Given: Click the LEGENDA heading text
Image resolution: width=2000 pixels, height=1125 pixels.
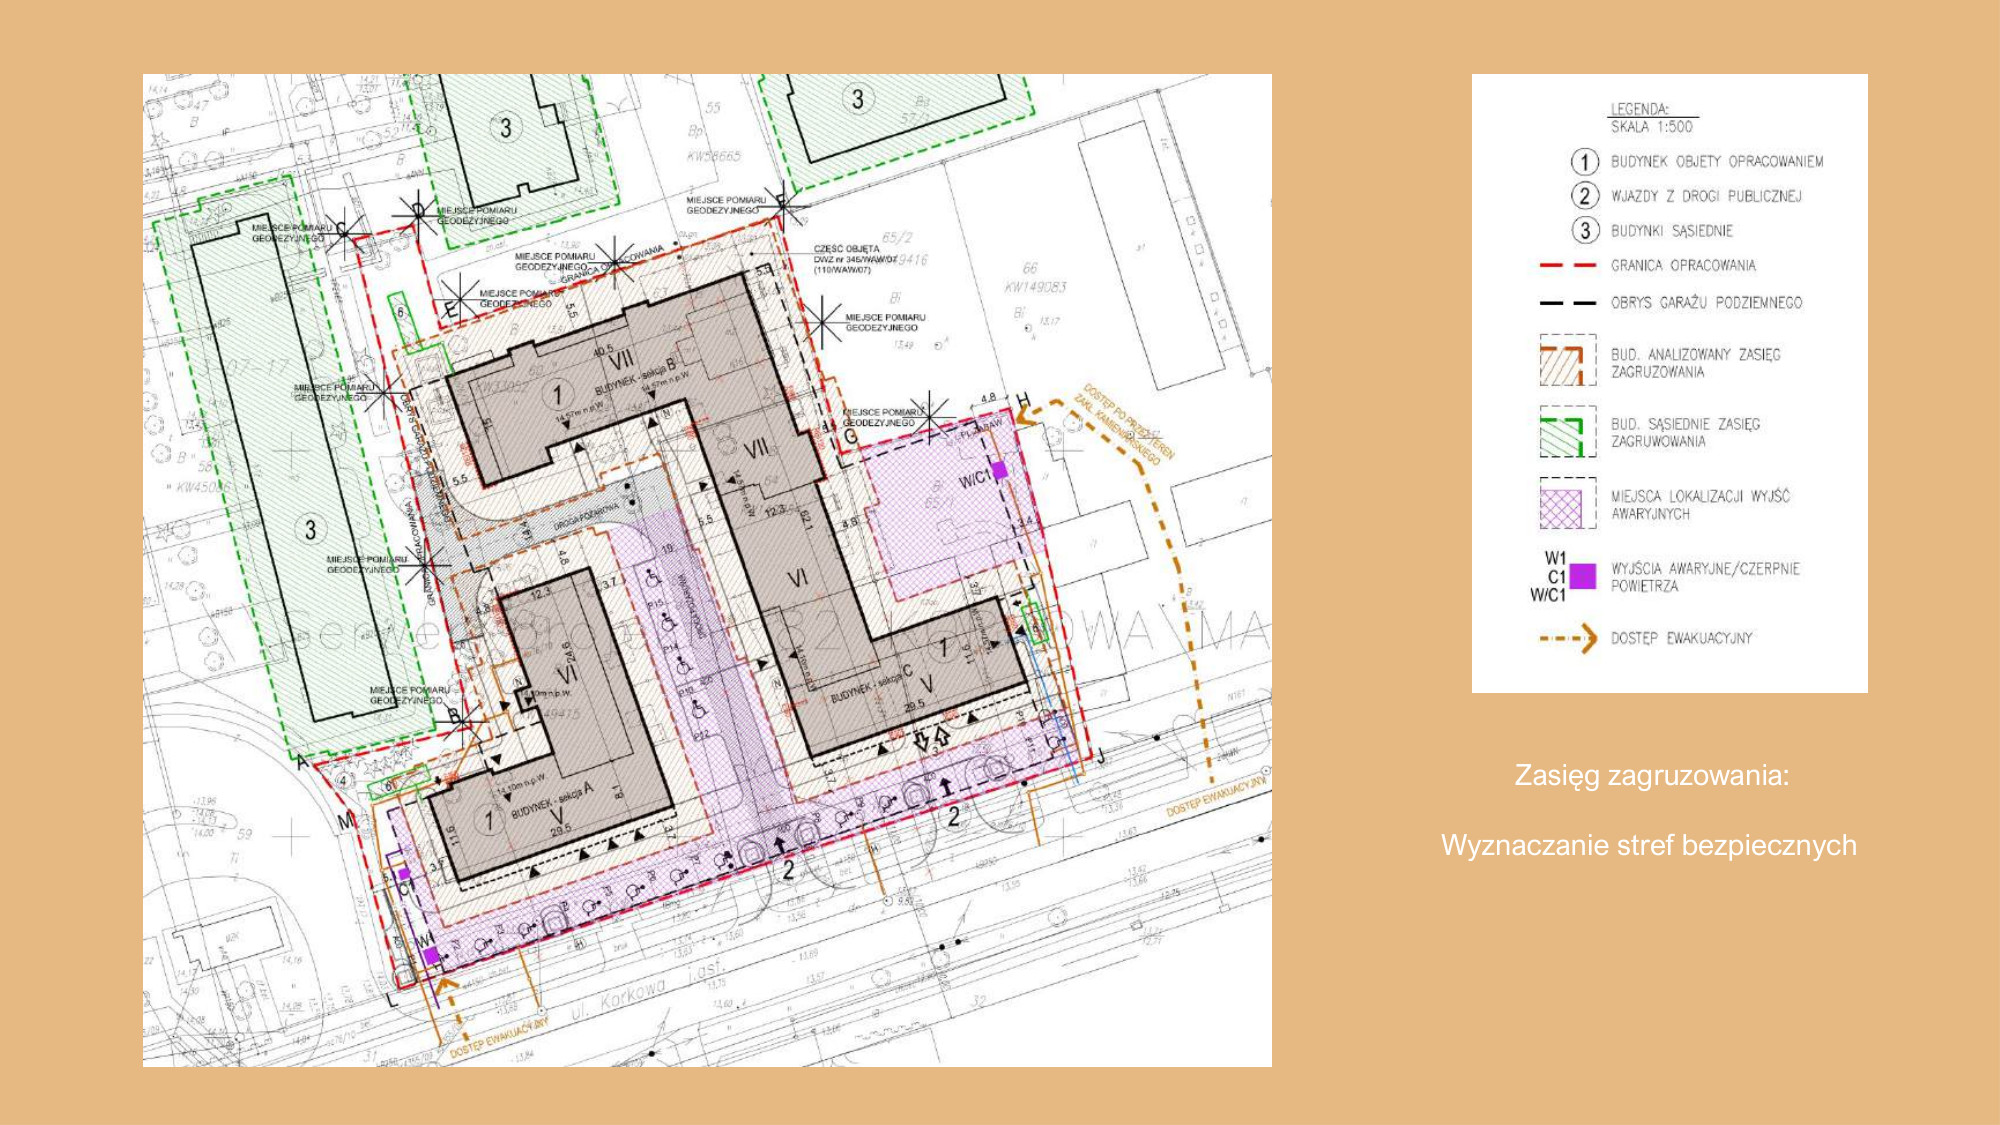Looking at the screenshot, I should point(1639,109).
